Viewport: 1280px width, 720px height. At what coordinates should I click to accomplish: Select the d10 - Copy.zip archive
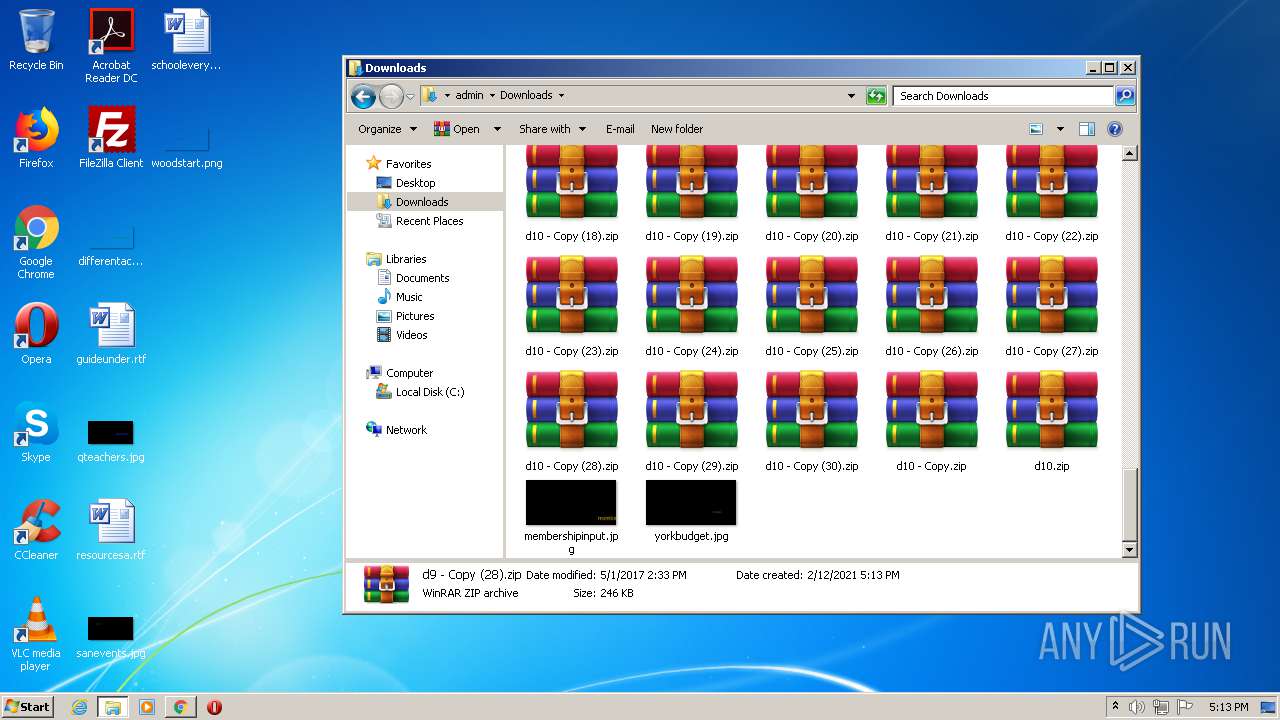[x=932, y=422]
